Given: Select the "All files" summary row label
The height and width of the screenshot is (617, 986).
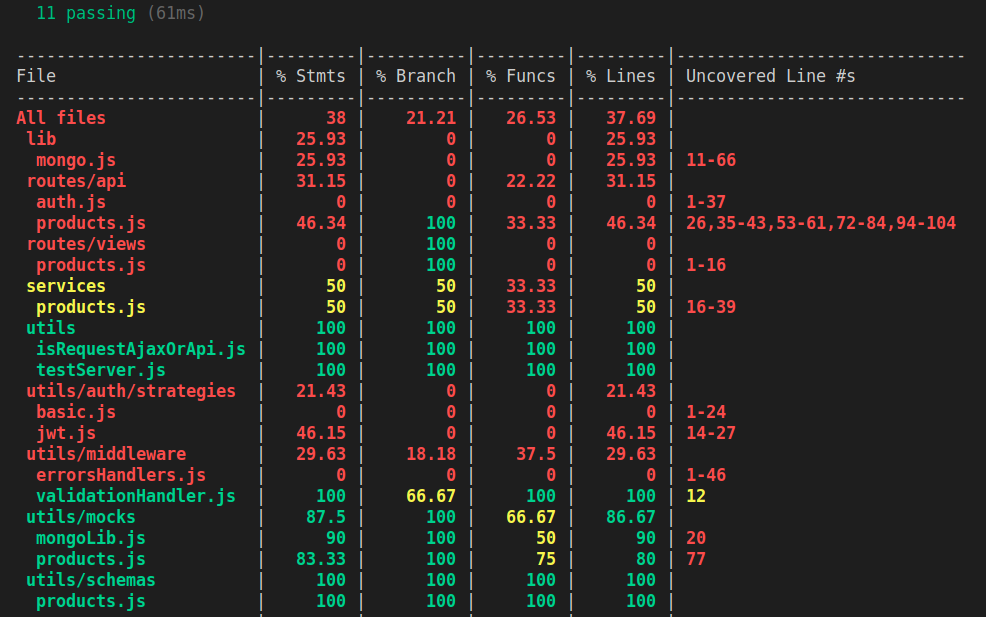Looking at the screenshot, I should [61, 118].
